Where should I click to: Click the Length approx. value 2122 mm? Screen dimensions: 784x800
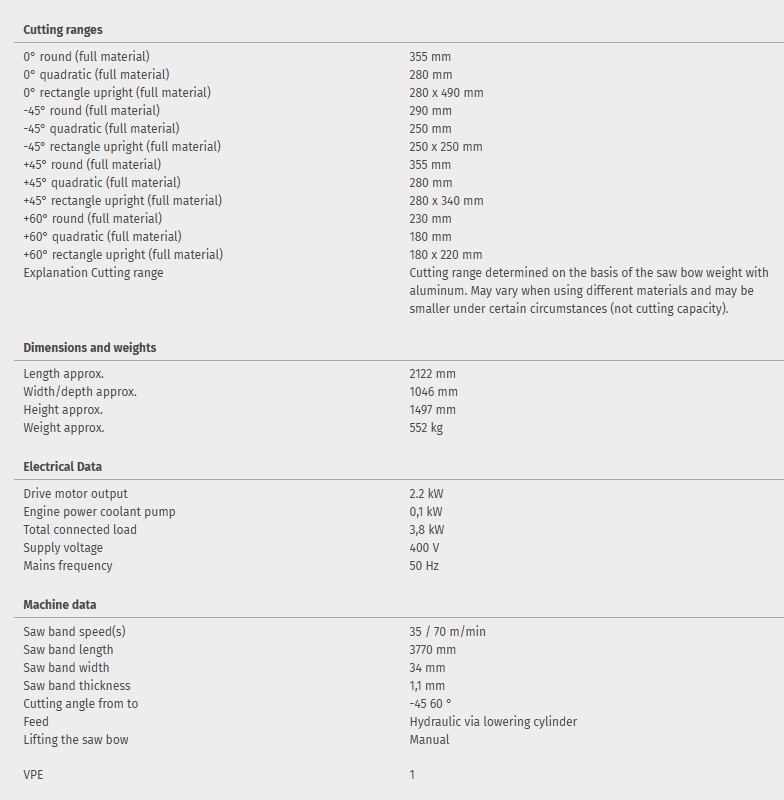pyautogui.click(x=432, y=374)
